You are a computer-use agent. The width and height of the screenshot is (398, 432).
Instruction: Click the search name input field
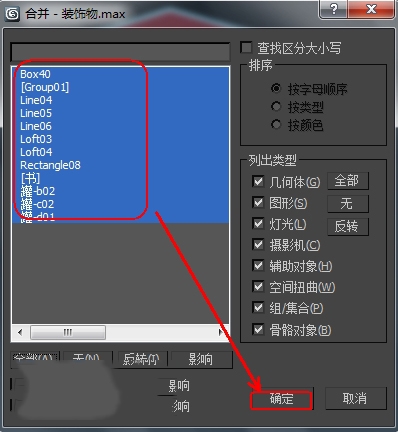(120, 52)
